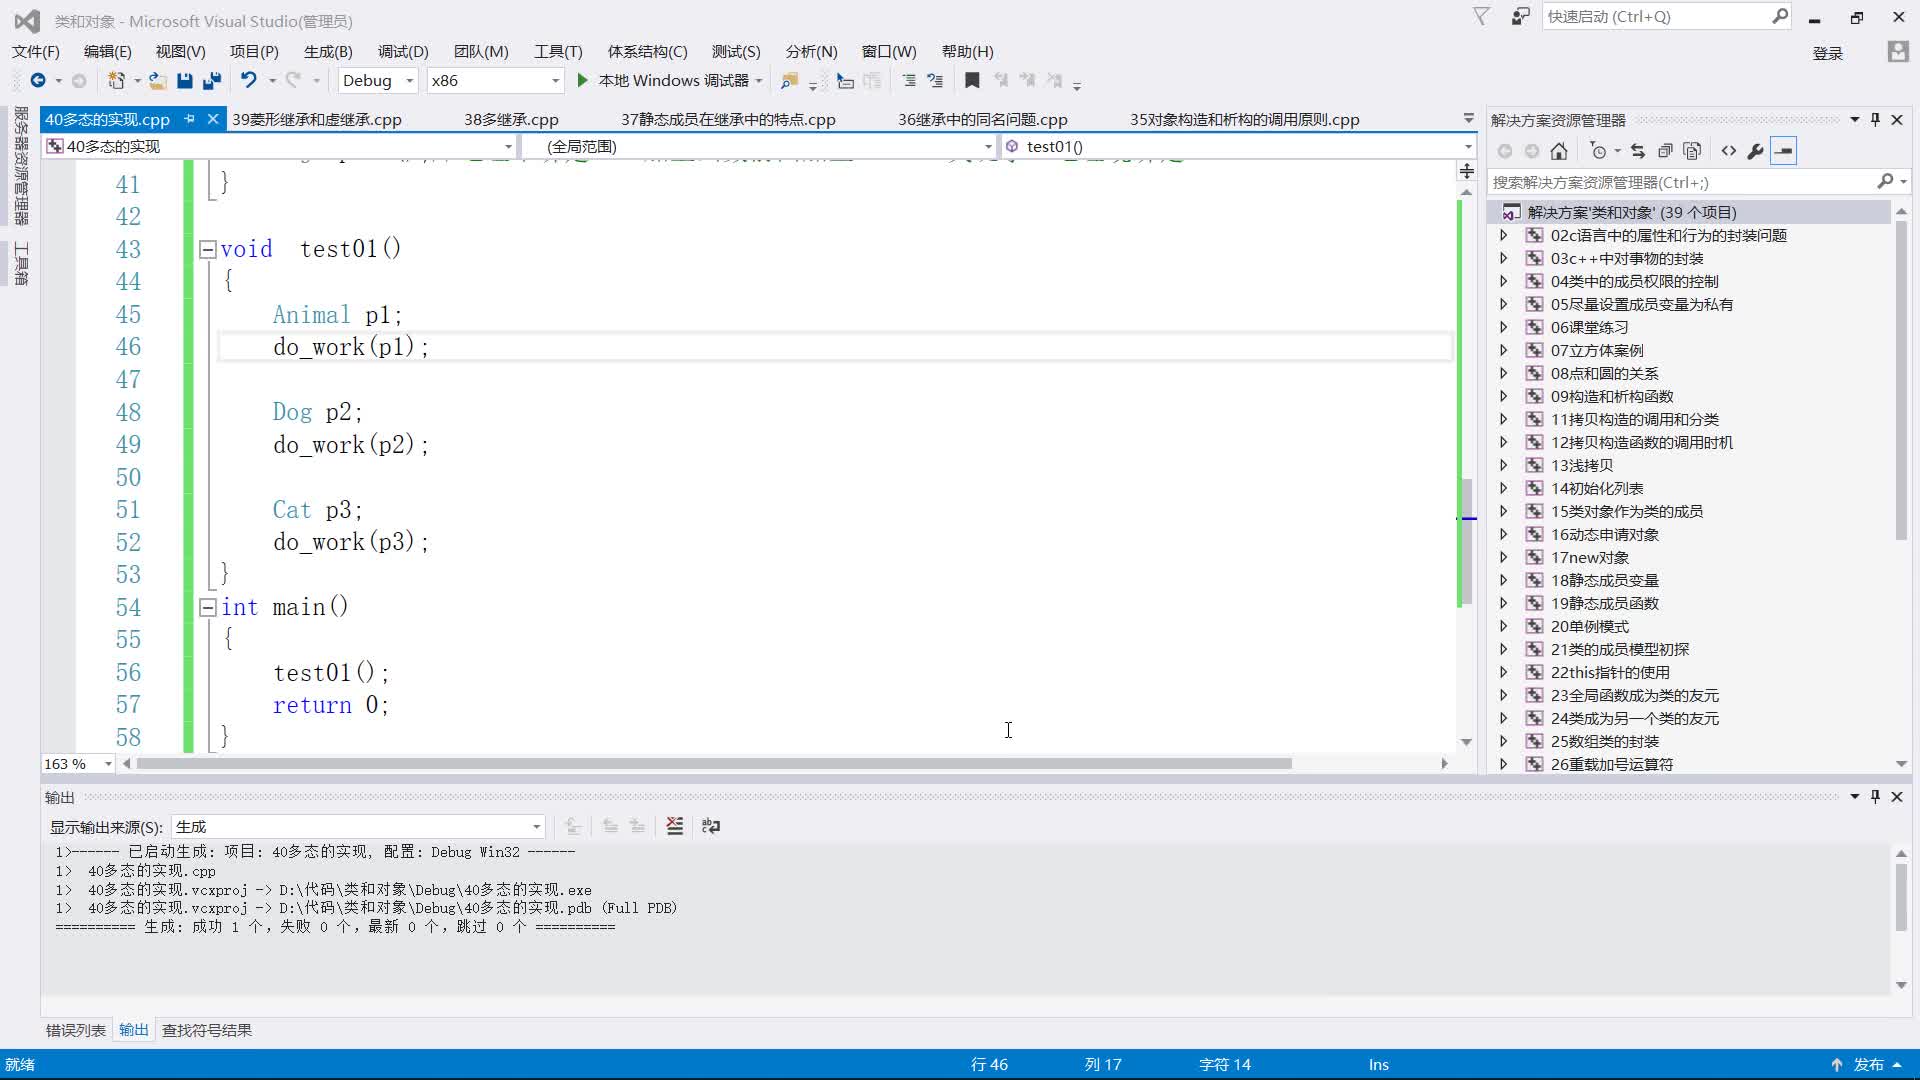Select the 17new对象 project in Solution Explorer
This screenshot has height=1080, width=1920.
1590,557
